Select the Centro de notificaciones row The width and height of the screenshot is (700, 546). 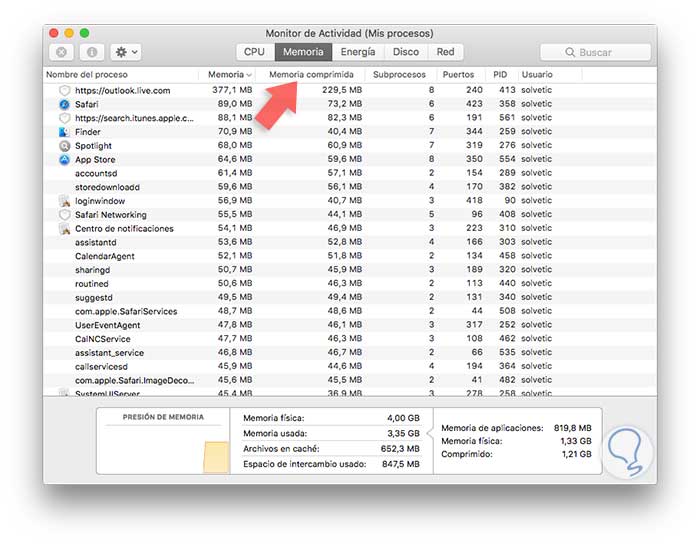pyautogui.click(x=350, y=229)
